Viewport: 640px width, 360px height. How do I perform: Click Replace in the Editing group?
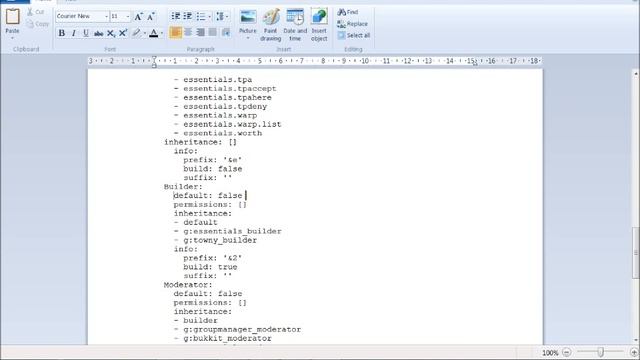(x=353, y=24)
